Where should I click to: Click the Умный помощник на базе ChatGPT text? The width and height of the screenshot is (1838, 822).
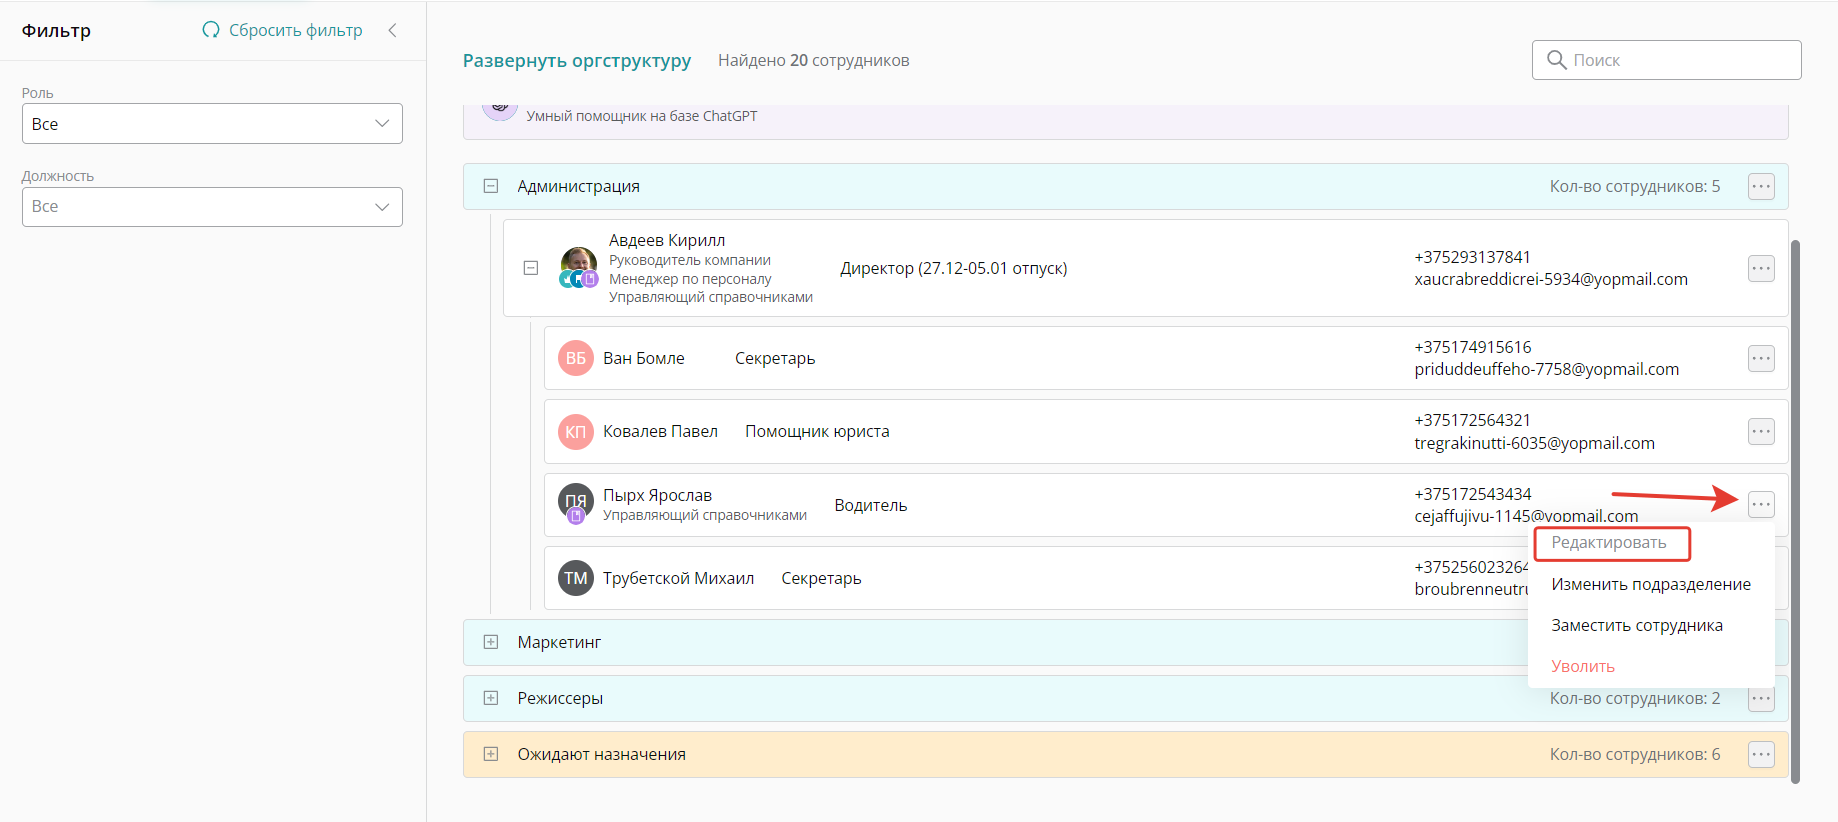tap(642, 116)
